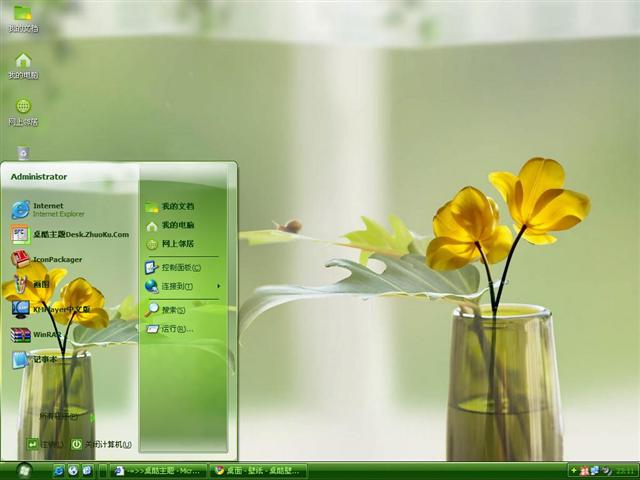This screenshot has height=480, width=640.
Task: Click Internet Explorer Quick Launch icon
Action: click(x=59, y=471)
